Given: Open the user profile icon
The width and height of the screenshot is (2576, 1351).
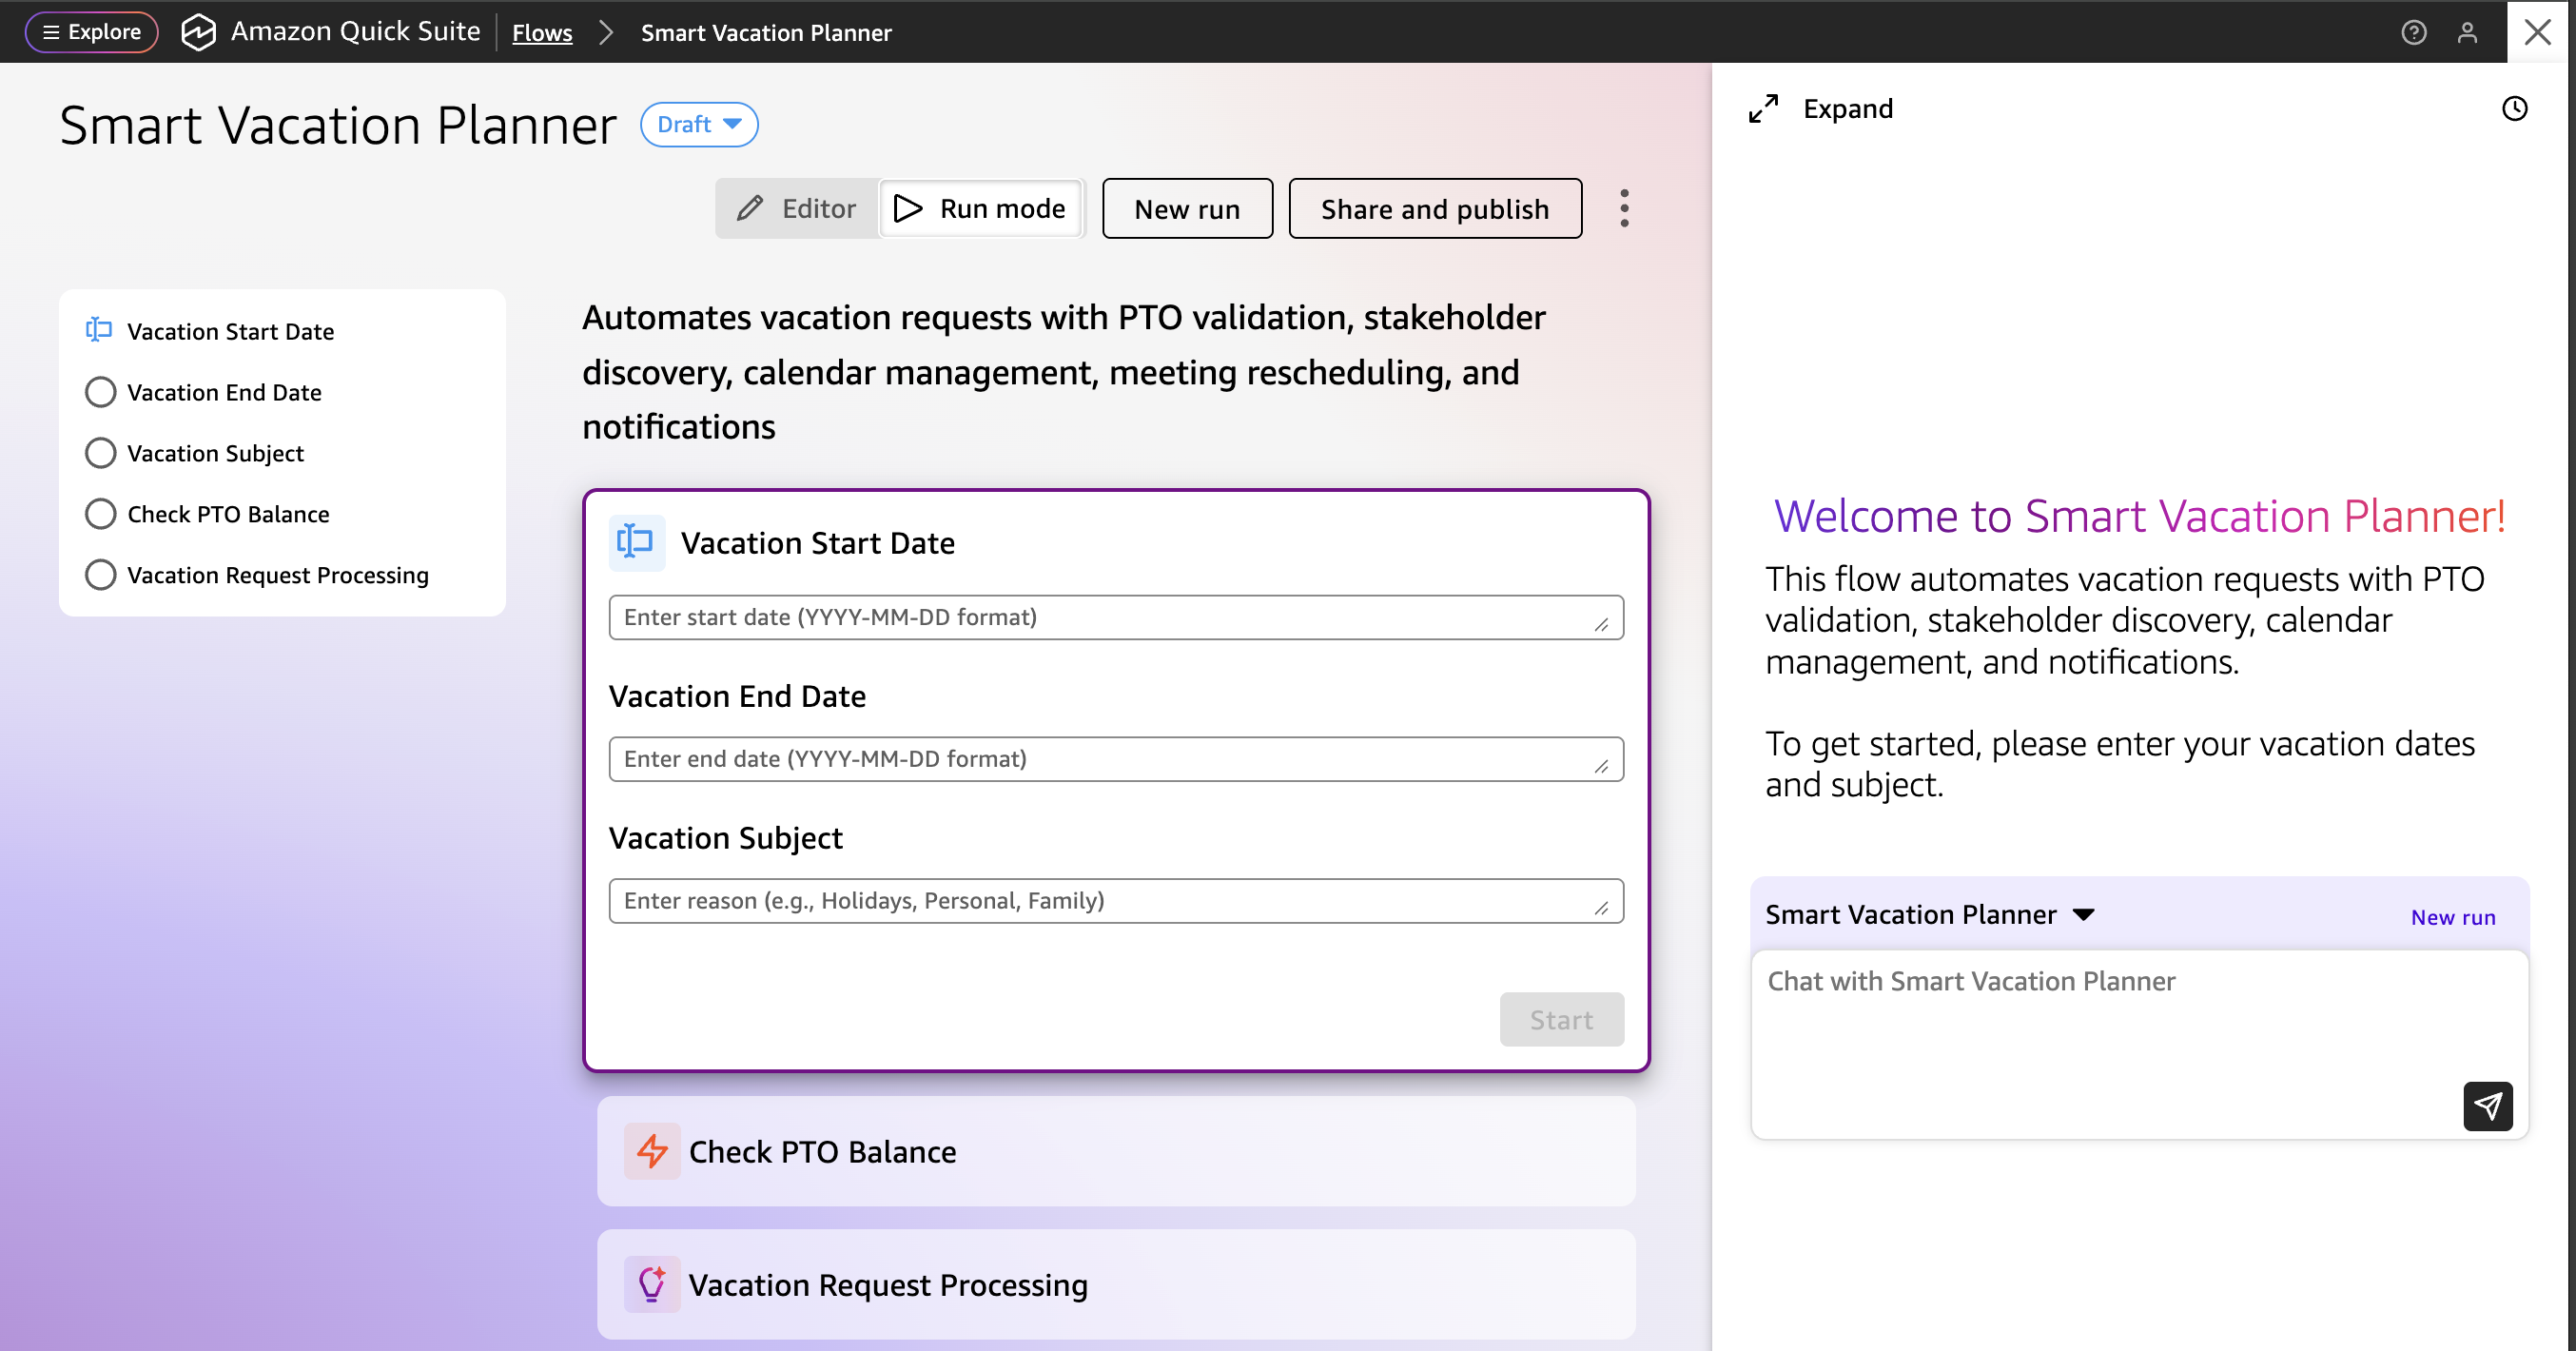Looking at the screenshot, I should 2467,32.
